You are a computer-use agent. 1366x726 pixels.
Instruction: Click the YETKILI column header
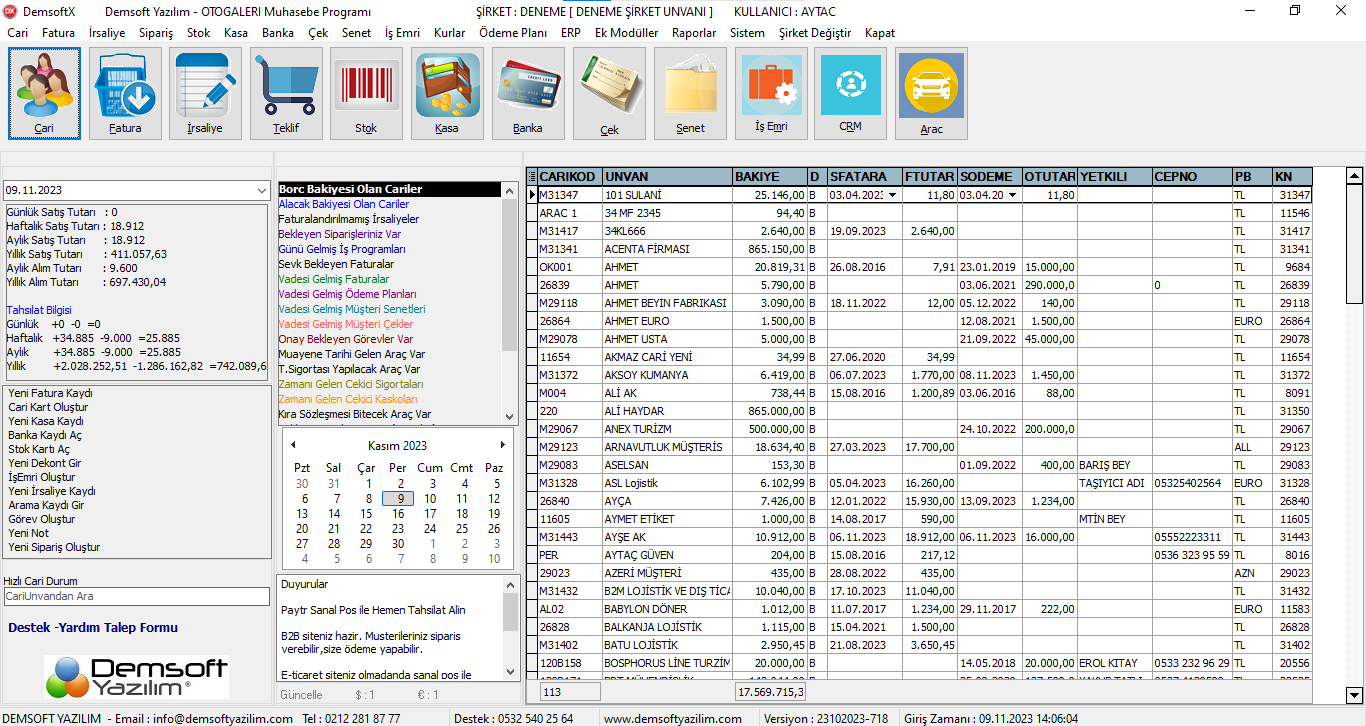coord(1114,177)
